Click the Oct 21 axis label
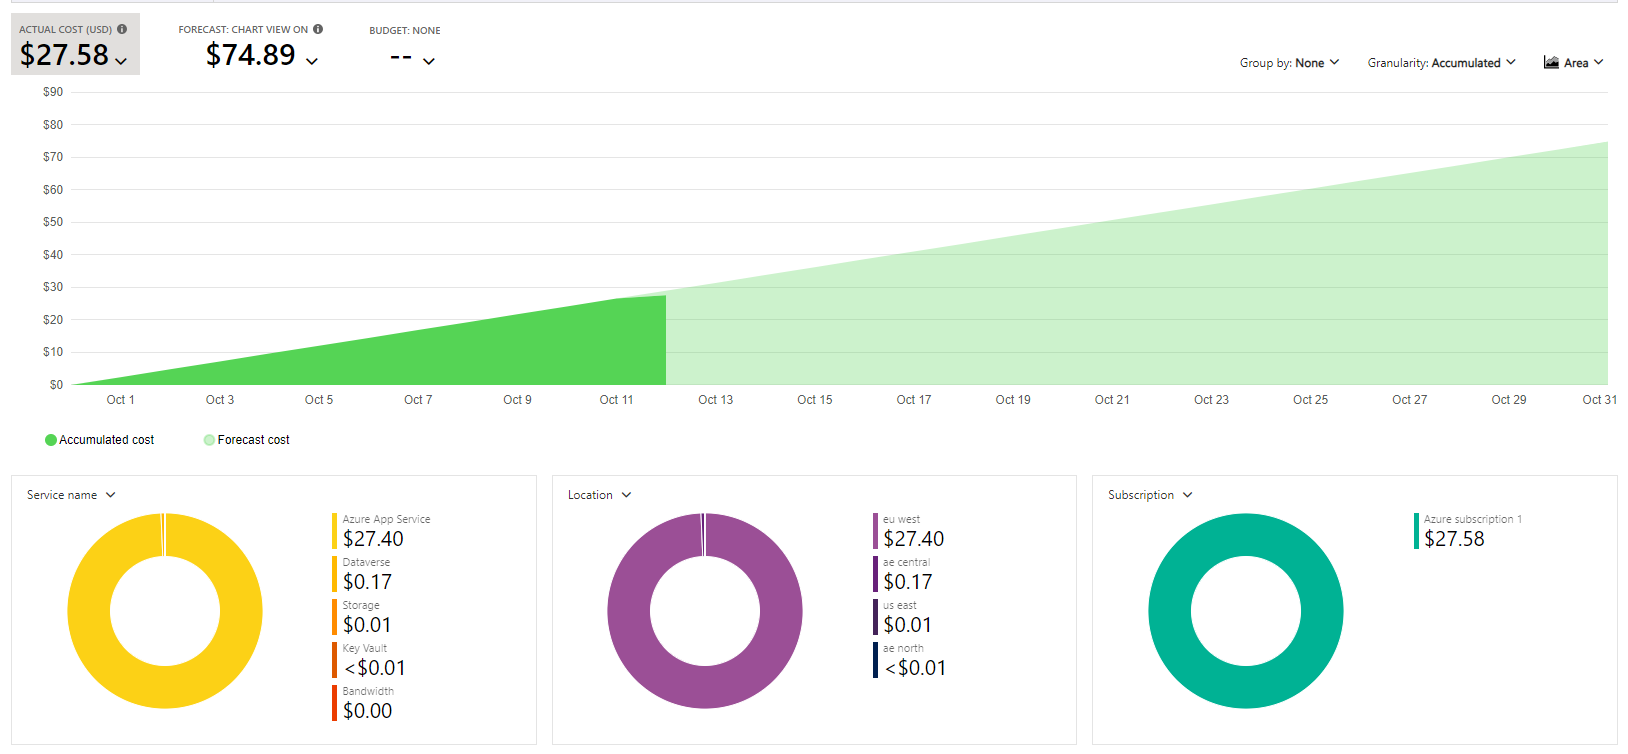The image size is (1628, 754). [1112, 400]
